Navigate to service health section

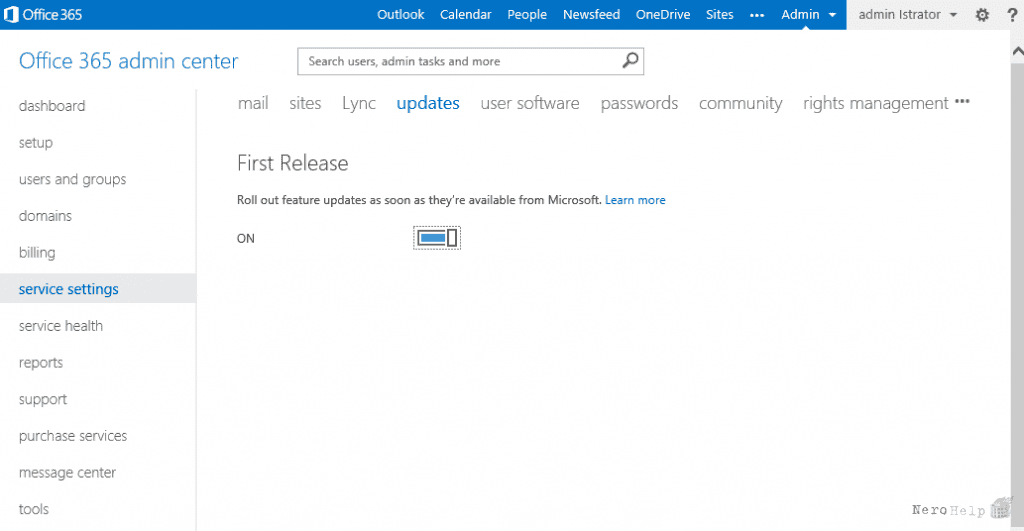pos(61,325)
